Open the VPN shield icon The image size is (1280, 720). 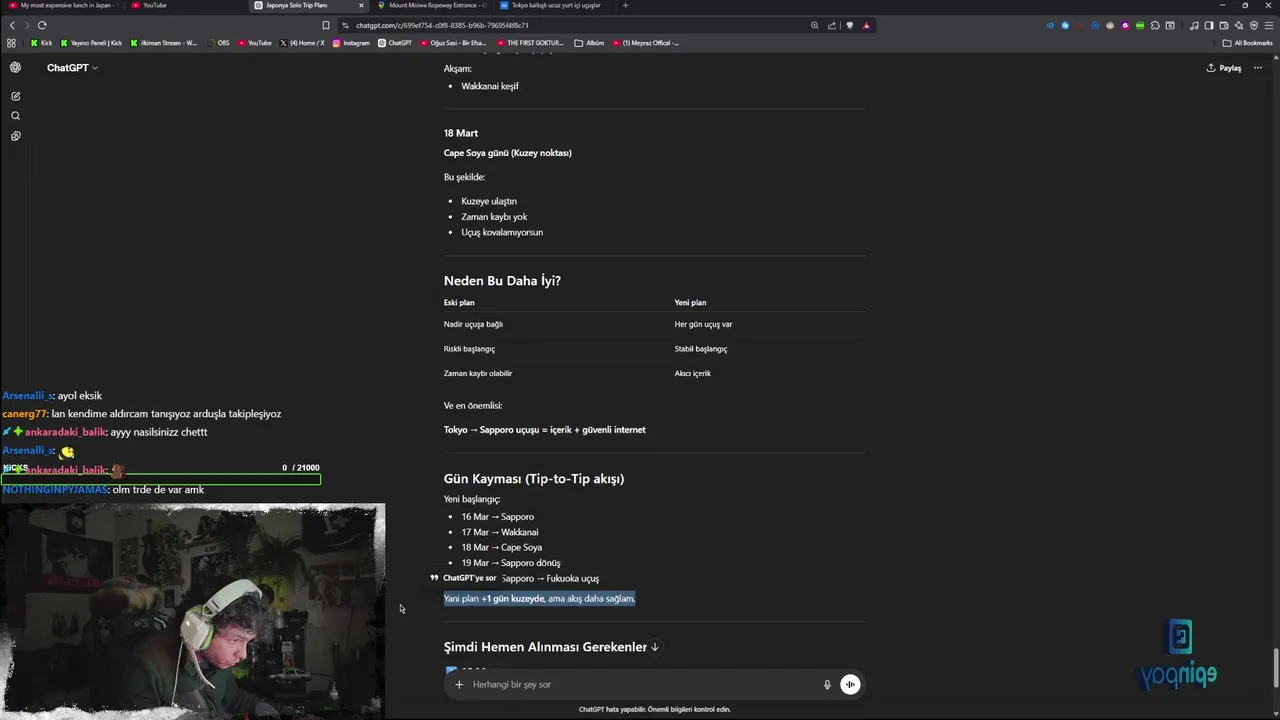1254,25
